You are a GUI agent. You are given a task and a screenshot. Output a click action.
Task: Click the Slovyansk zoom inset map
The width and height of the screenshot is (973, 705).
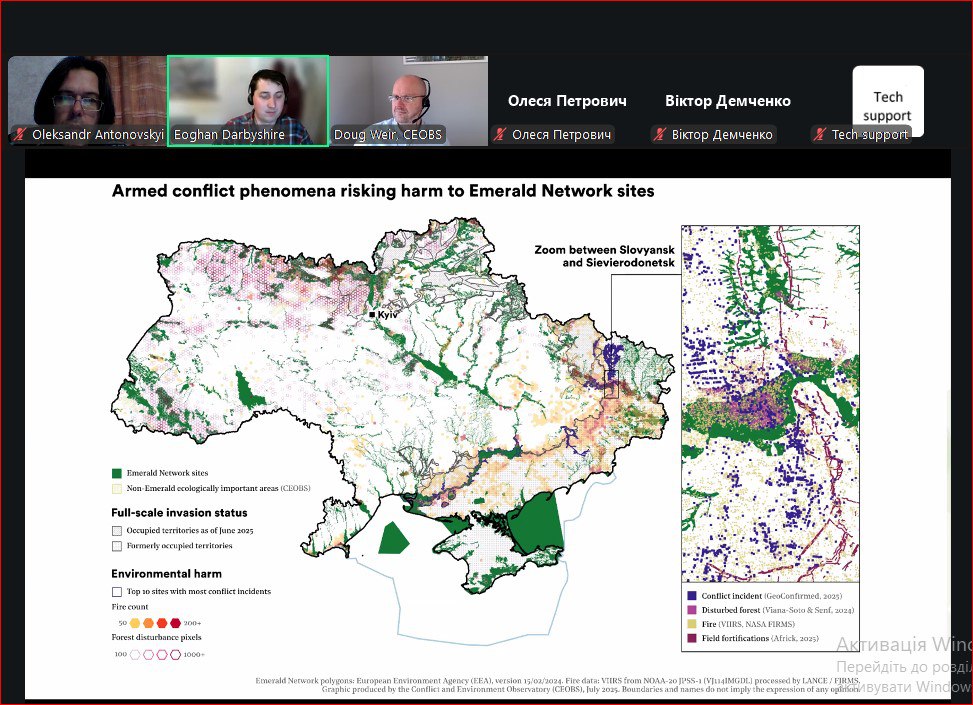pyautogui.click(x=770, y=403)
